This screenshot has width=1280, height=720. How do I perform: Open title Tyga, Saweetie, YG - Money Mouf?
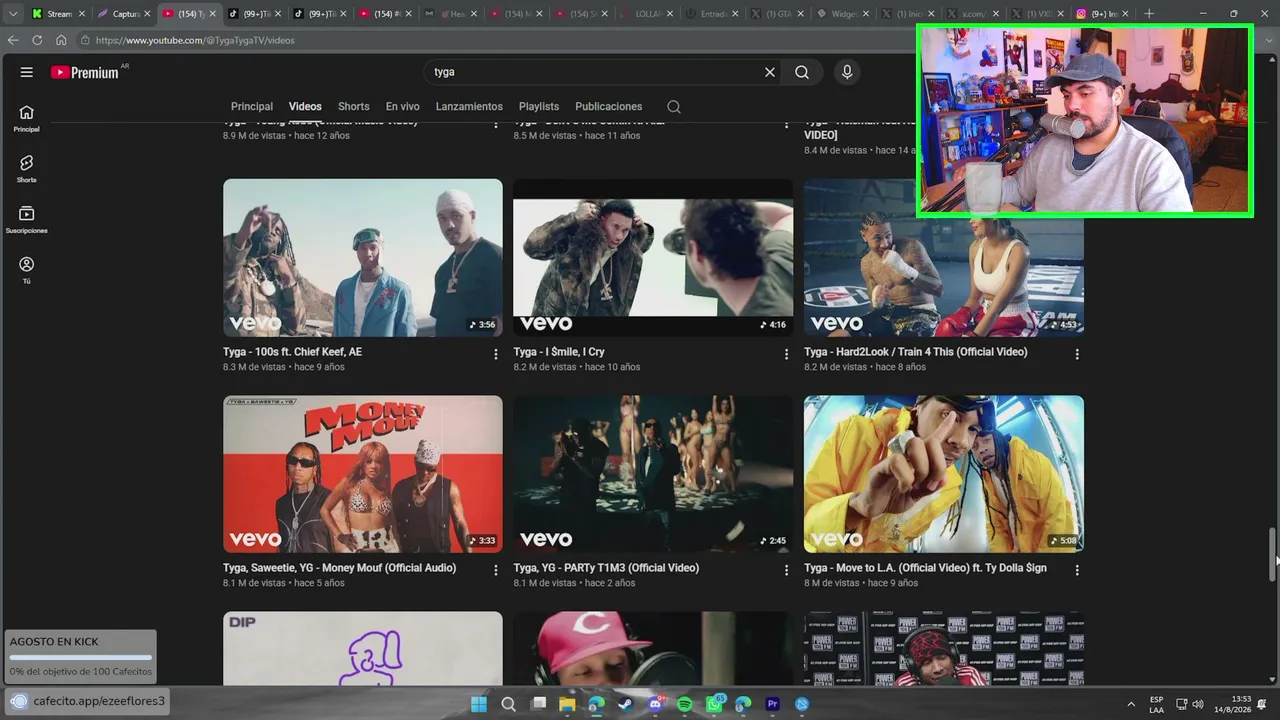click(x=339, y=568)
